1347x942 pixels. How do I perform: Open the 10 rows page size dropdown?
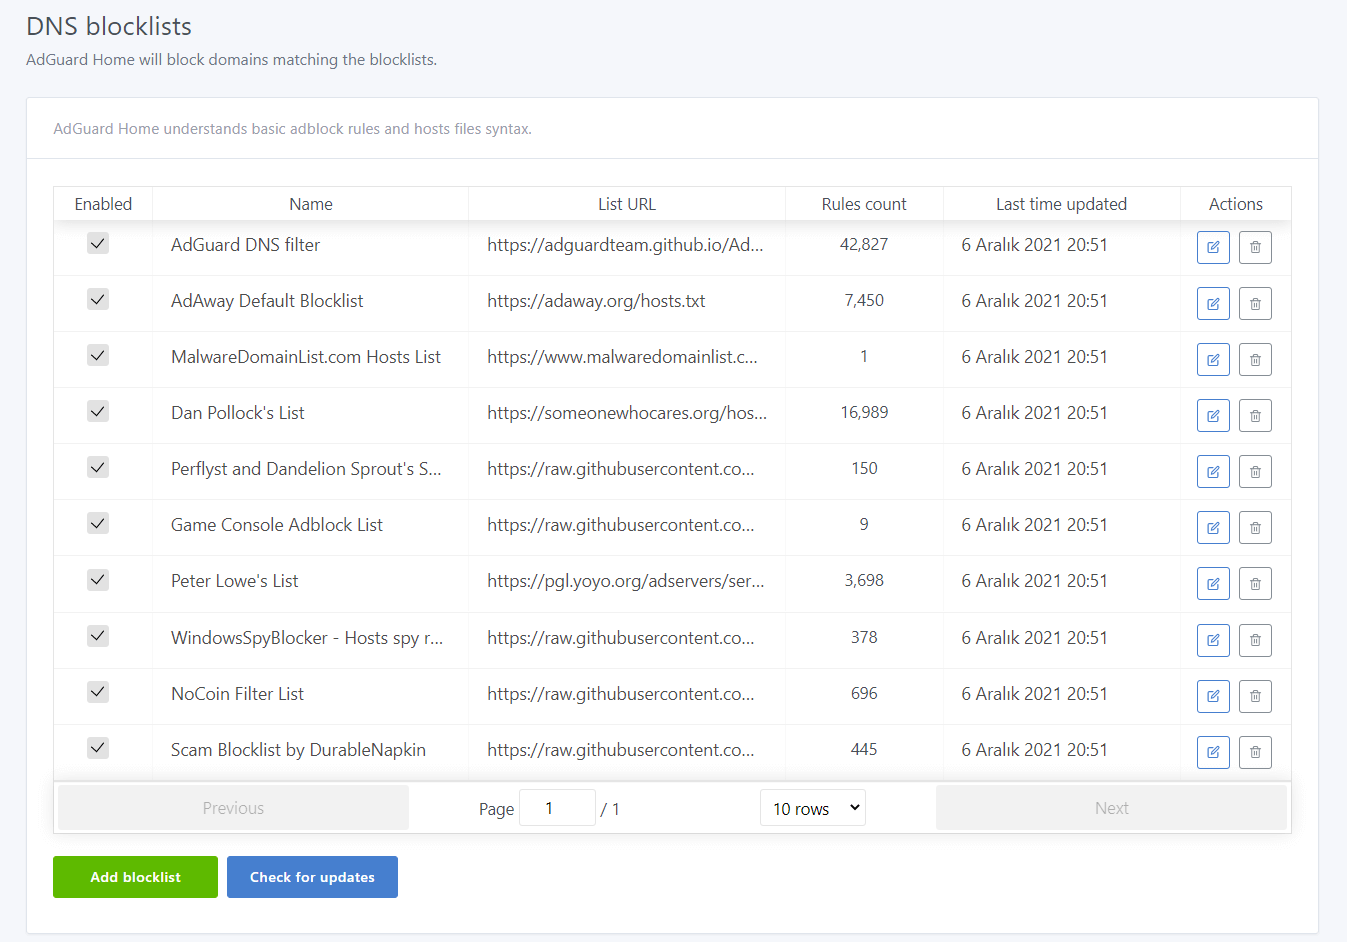click(x=813, y=808)
